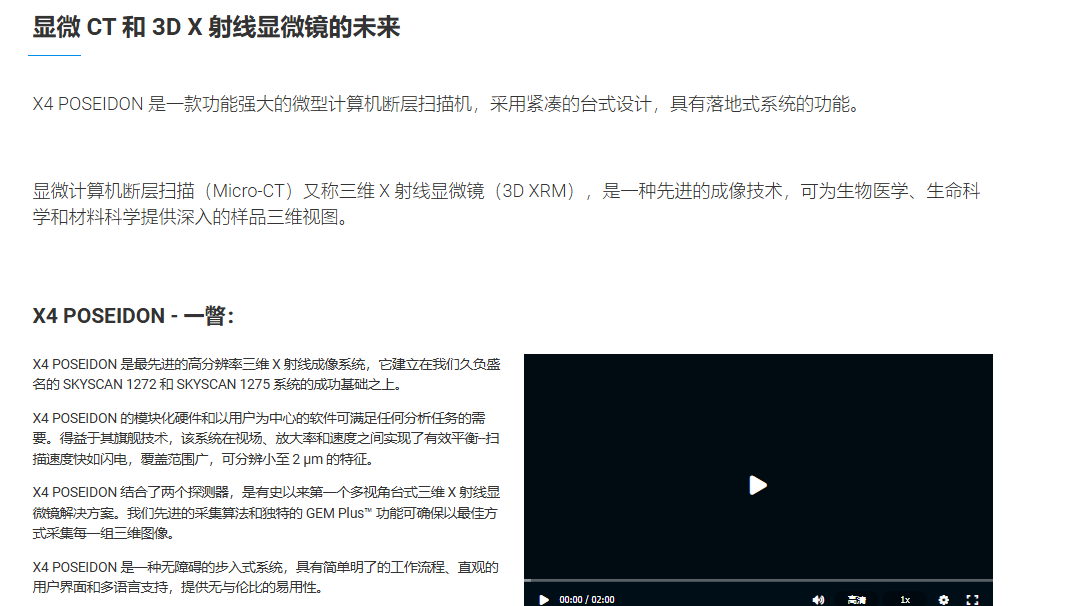Screen dimensions: 1079x606
Task: Mute the video with the speaker icon
Action: pyautogui.click(x=818, y=600)
